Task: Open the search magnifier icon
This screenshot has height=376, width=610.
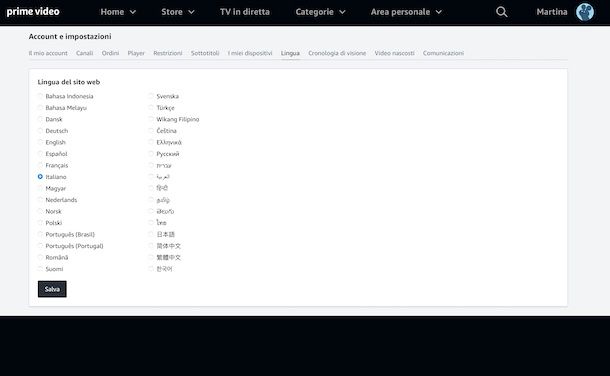Action: coord(501,12)
